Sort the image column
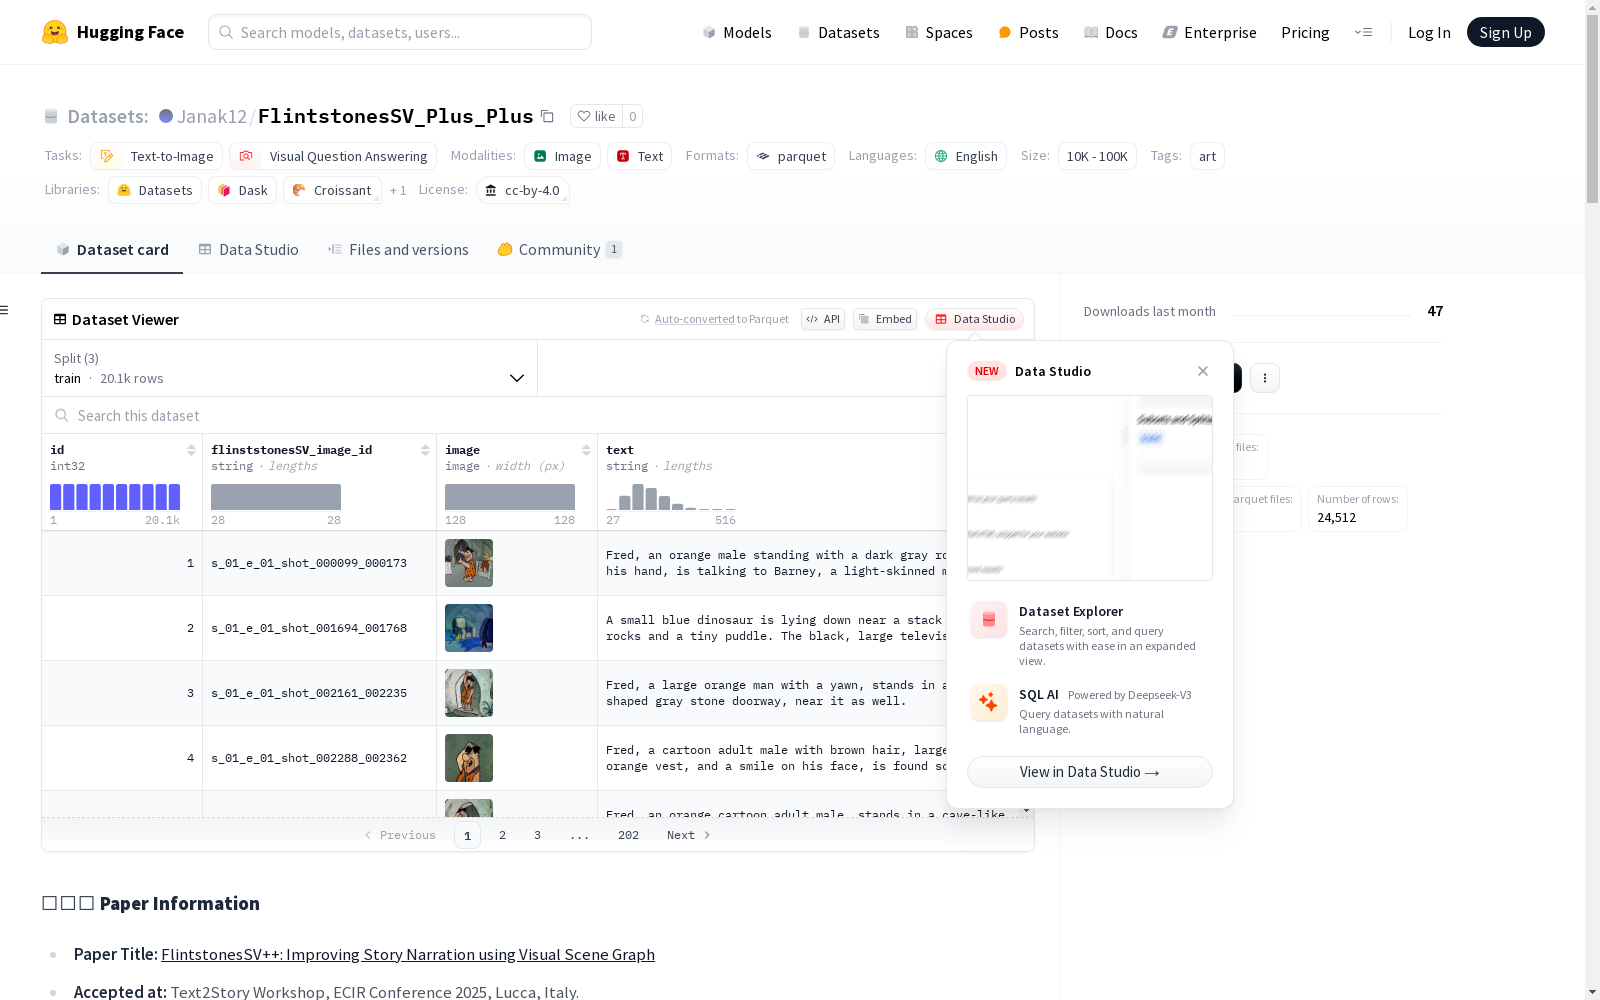 (586, 450)
